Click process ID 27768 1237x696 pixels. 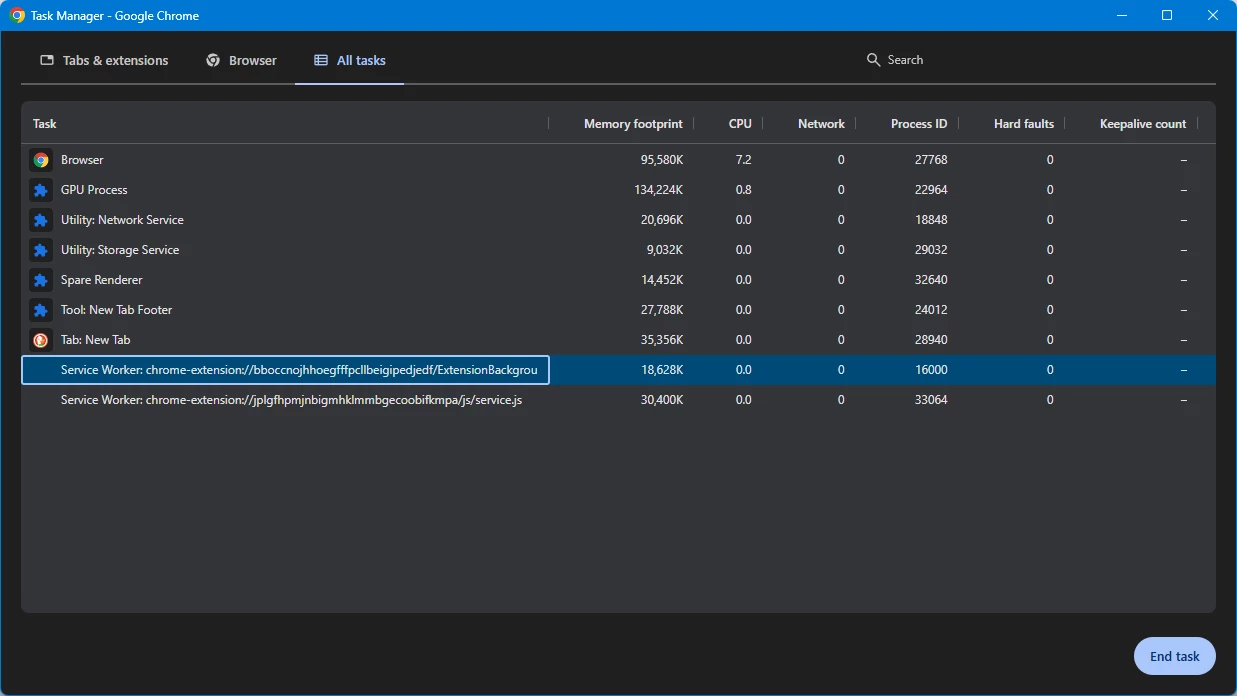[931, 160]
